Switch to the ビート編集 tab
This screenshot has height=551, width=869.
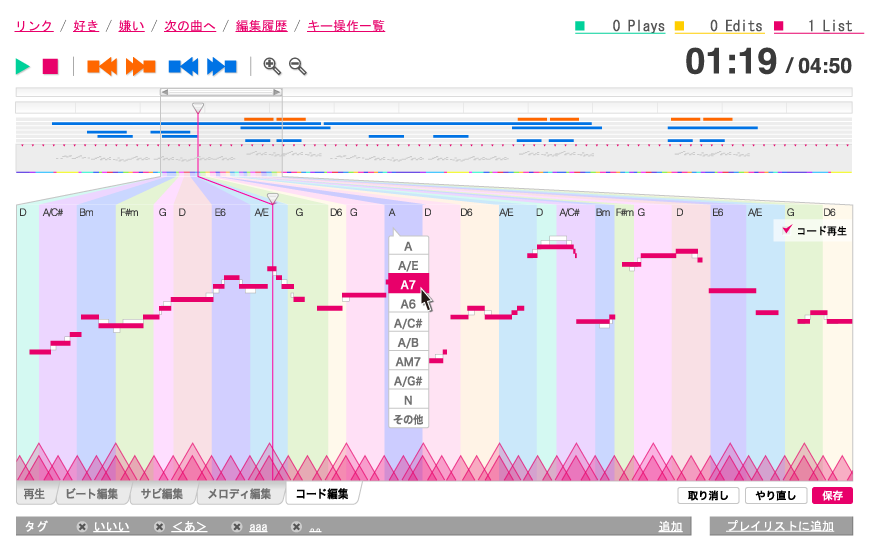(92, 493)
